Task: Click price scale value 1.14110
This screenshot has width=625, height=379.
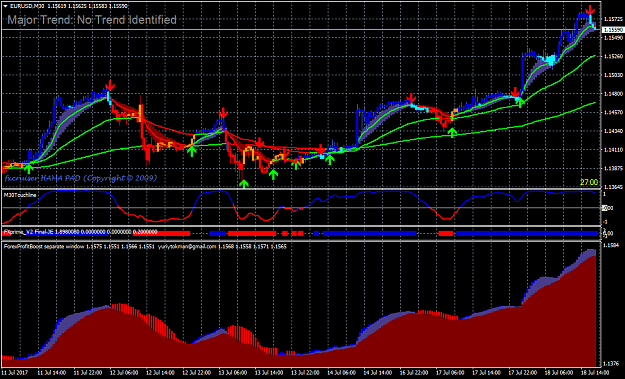Action: click(x=613, y=150)
